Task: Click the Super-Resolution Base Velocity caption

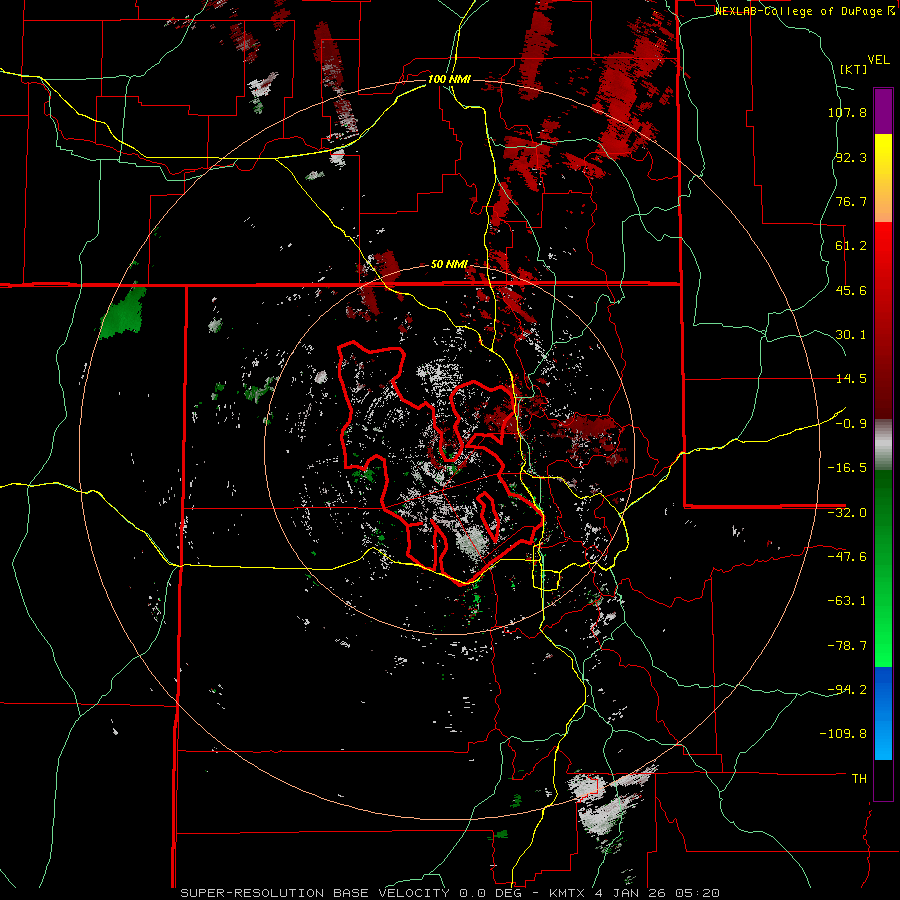Action: click(450, 893)
